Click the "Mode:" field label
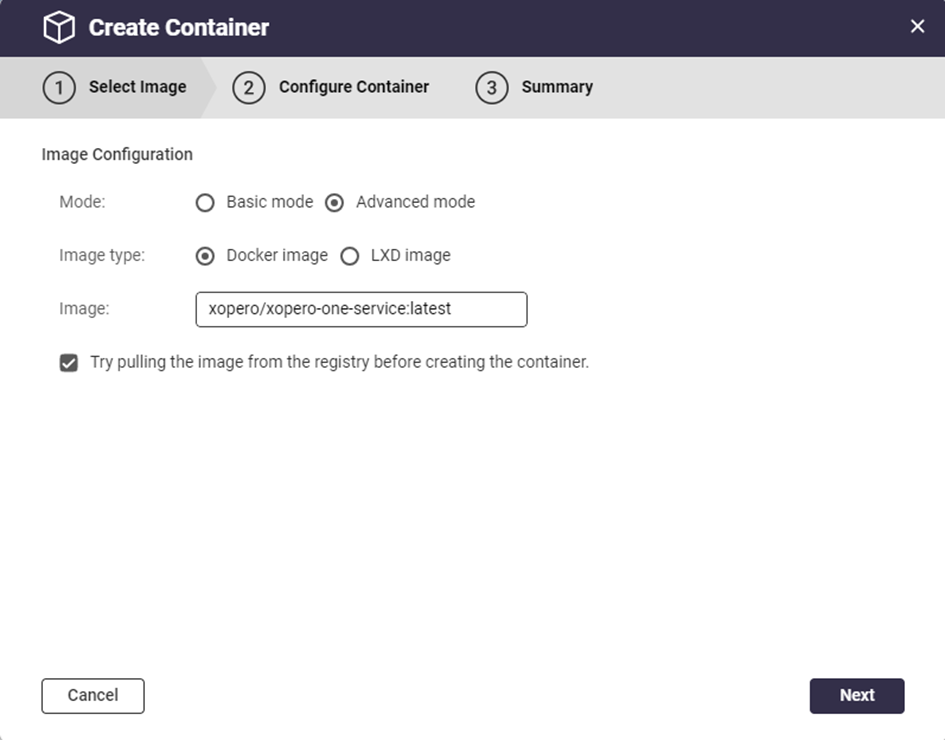This screenshot has height=740, width=945. (82, 202)
